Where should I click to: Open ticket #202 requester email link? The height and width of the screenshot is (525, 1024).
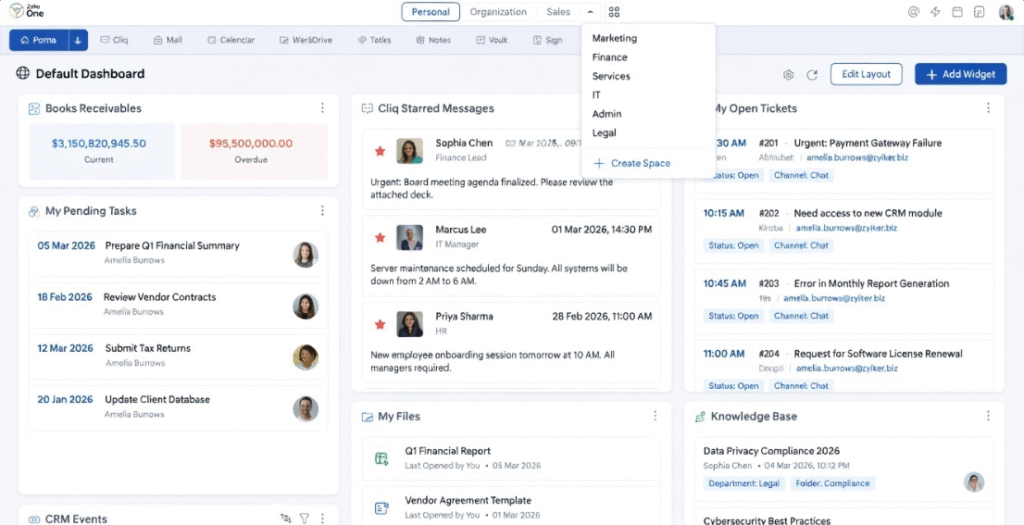848,228
